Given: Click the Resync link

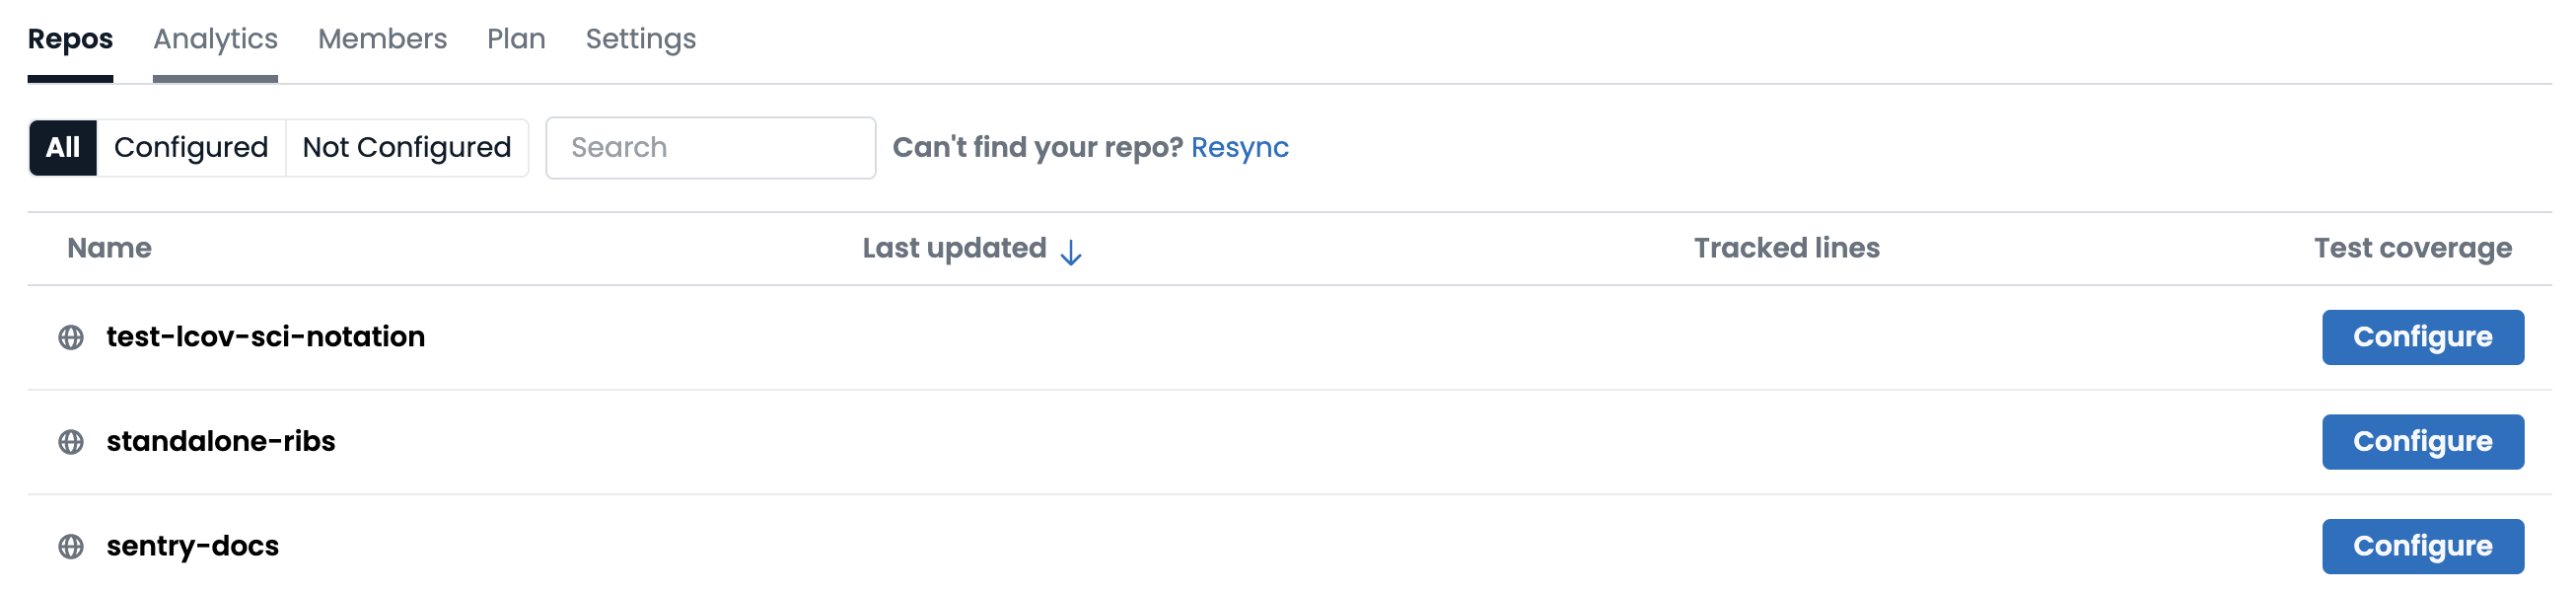Looking at the screenshot, I should [1240, 148].
